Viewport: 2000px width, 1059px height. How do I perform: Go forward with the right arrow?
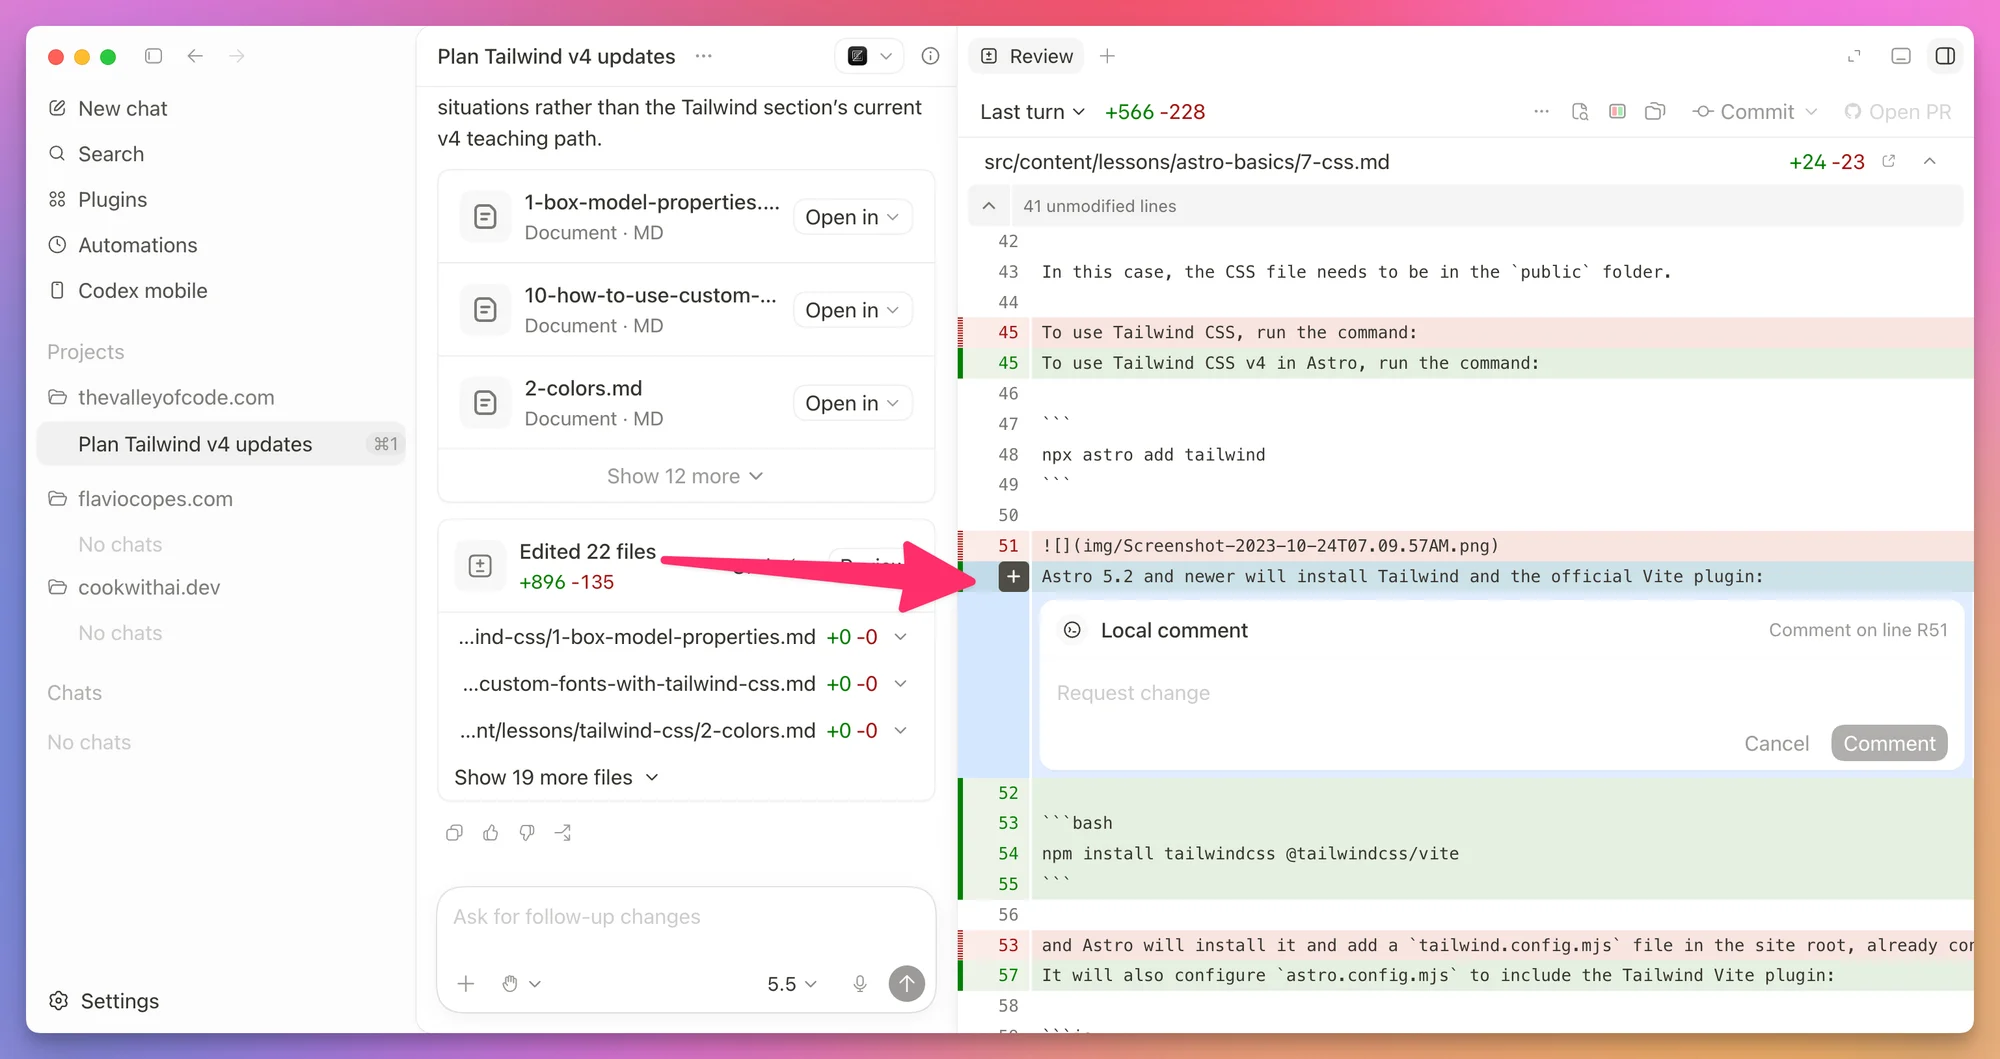click(x=237, y=56)
